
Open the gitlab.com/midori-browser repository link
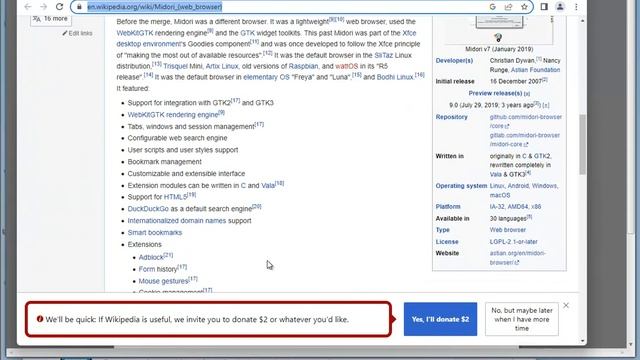(524, 140)
